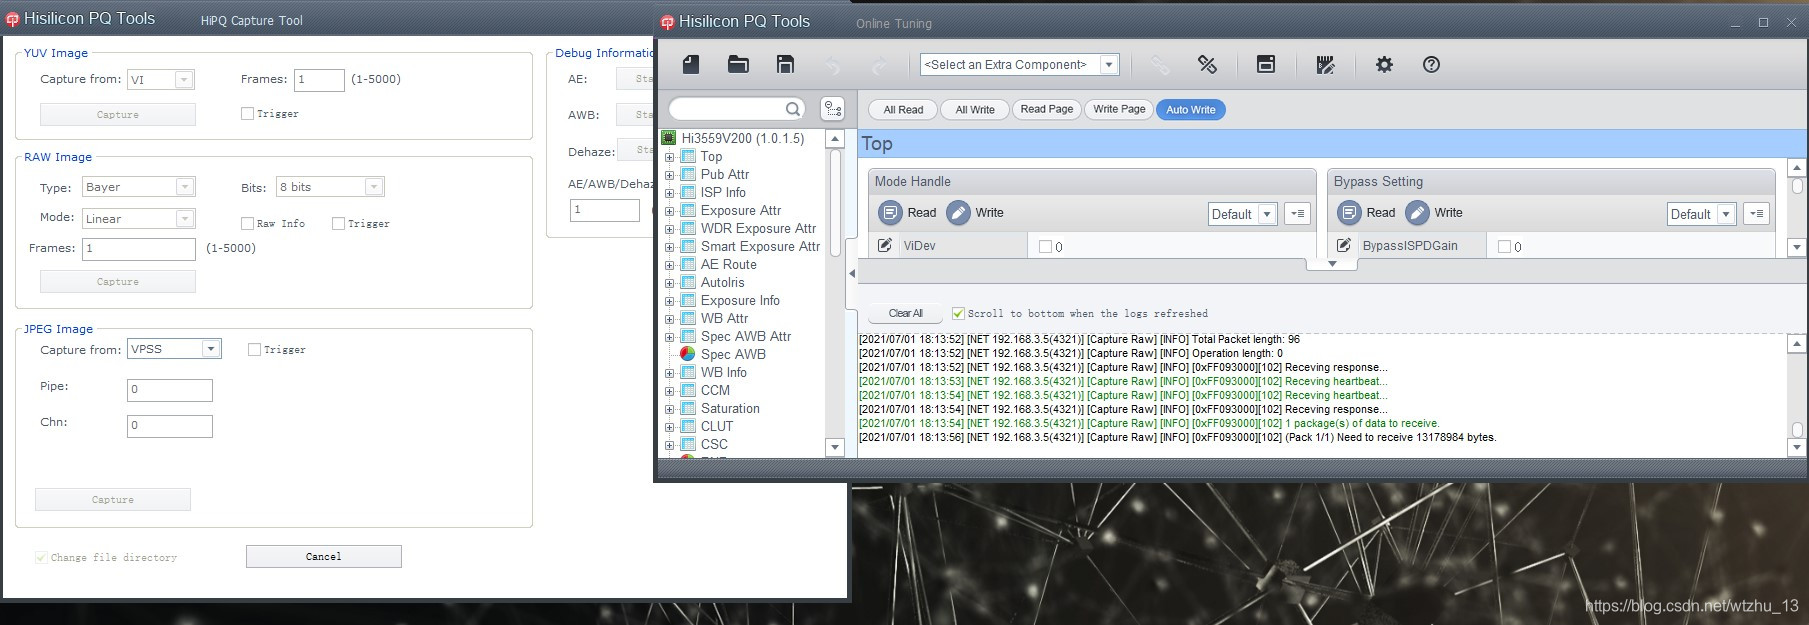Toggle the ViDev value checkbox

[1045, 247]
